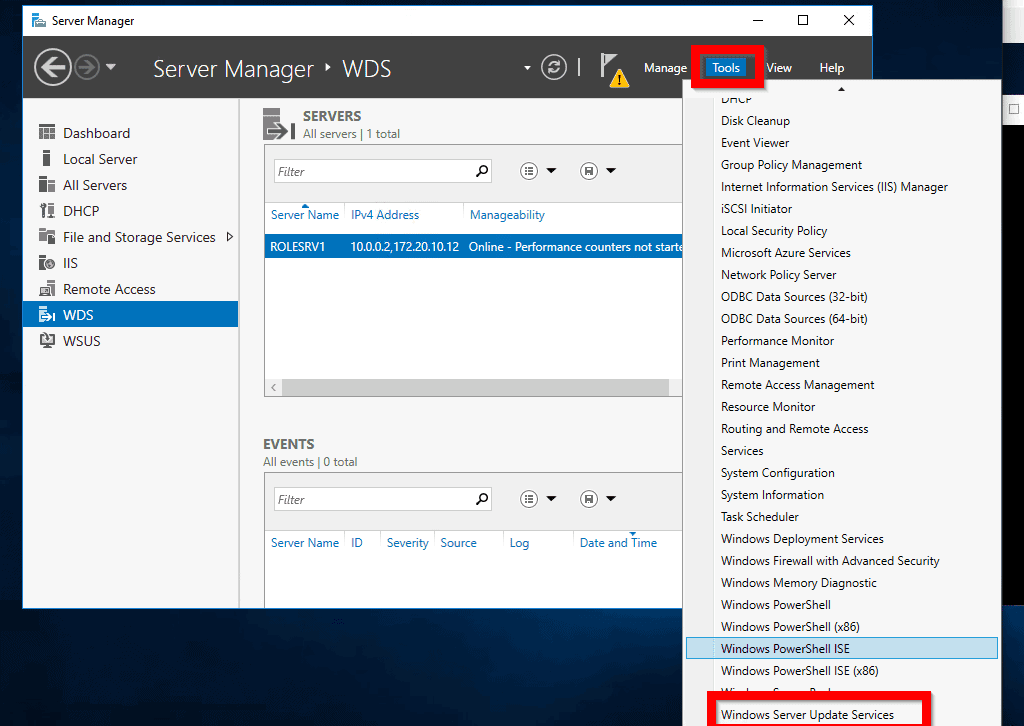1024x726 pixels.
Task: Open Local Server via its sidebar icon
Action: (x=46, y=159)
